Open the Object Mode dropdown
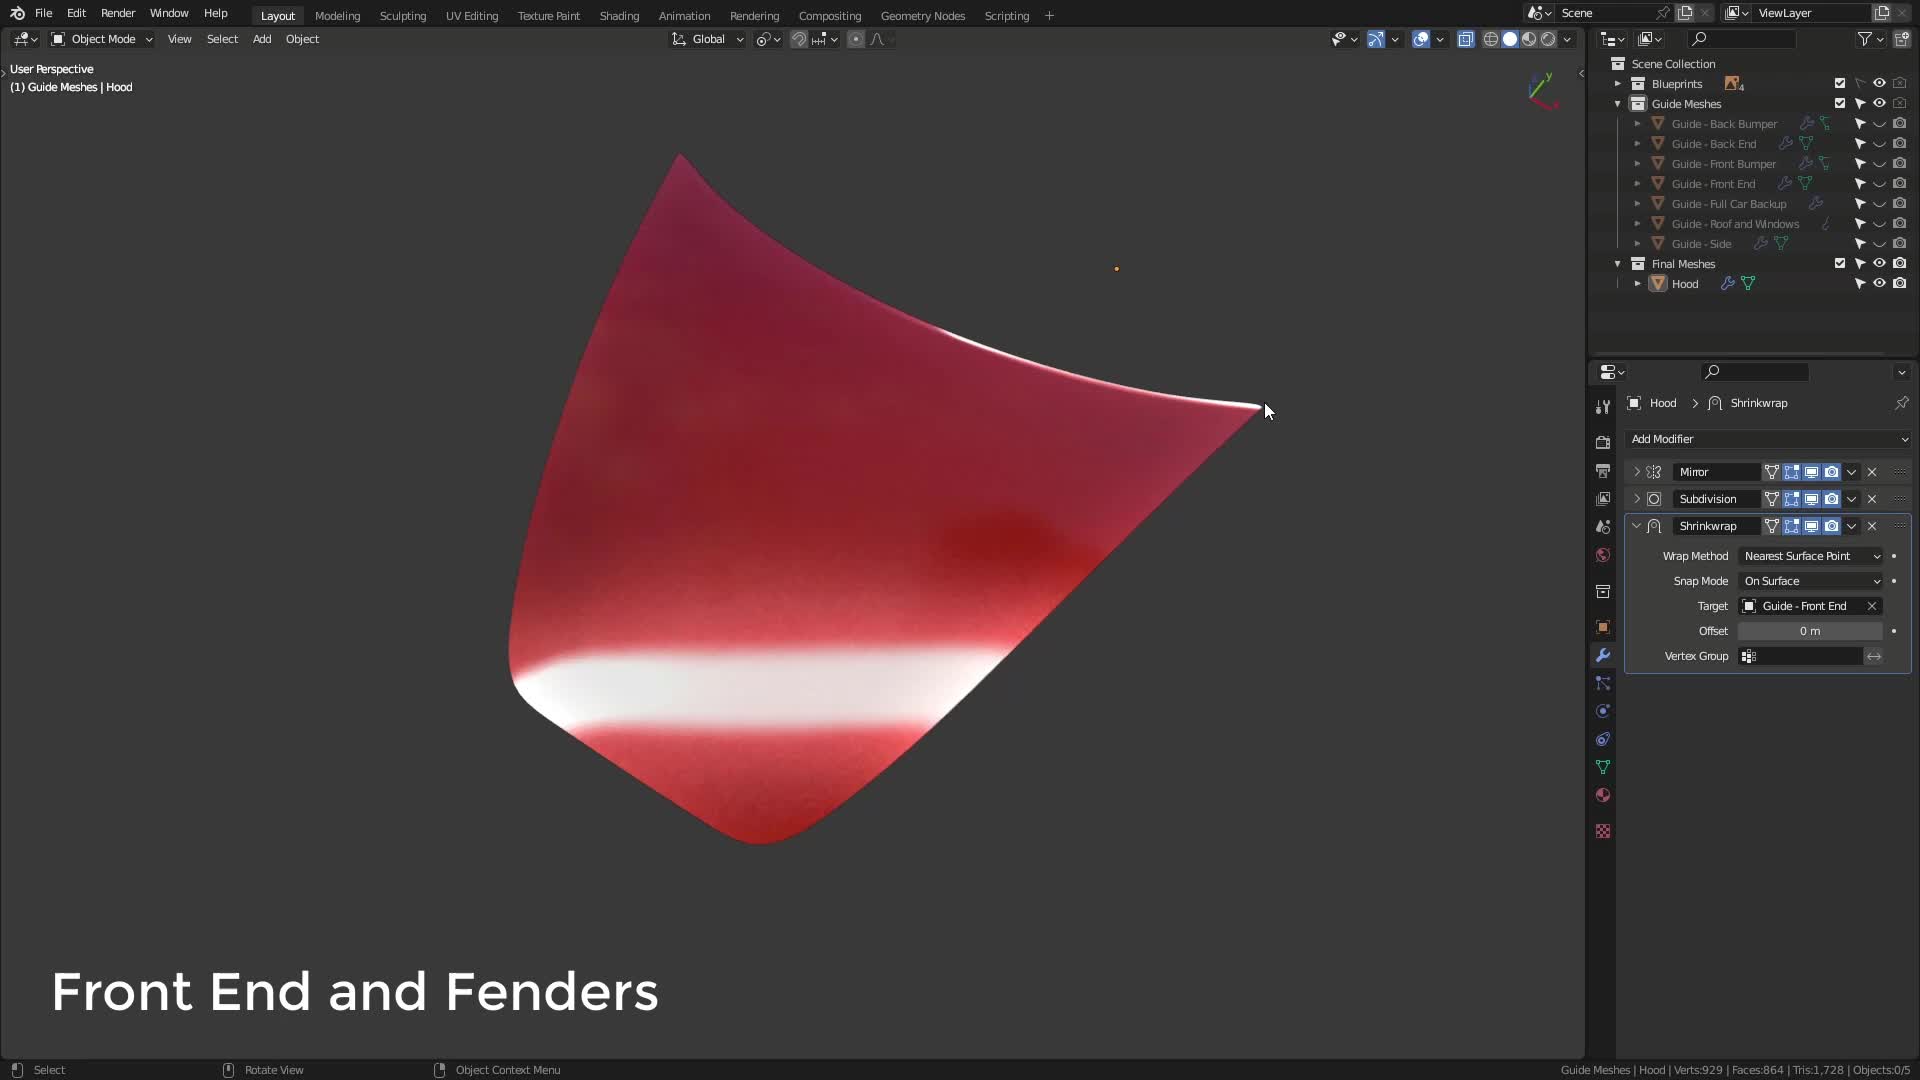The width and height of the screenshot is (1920, 1080). click(102, 39)
